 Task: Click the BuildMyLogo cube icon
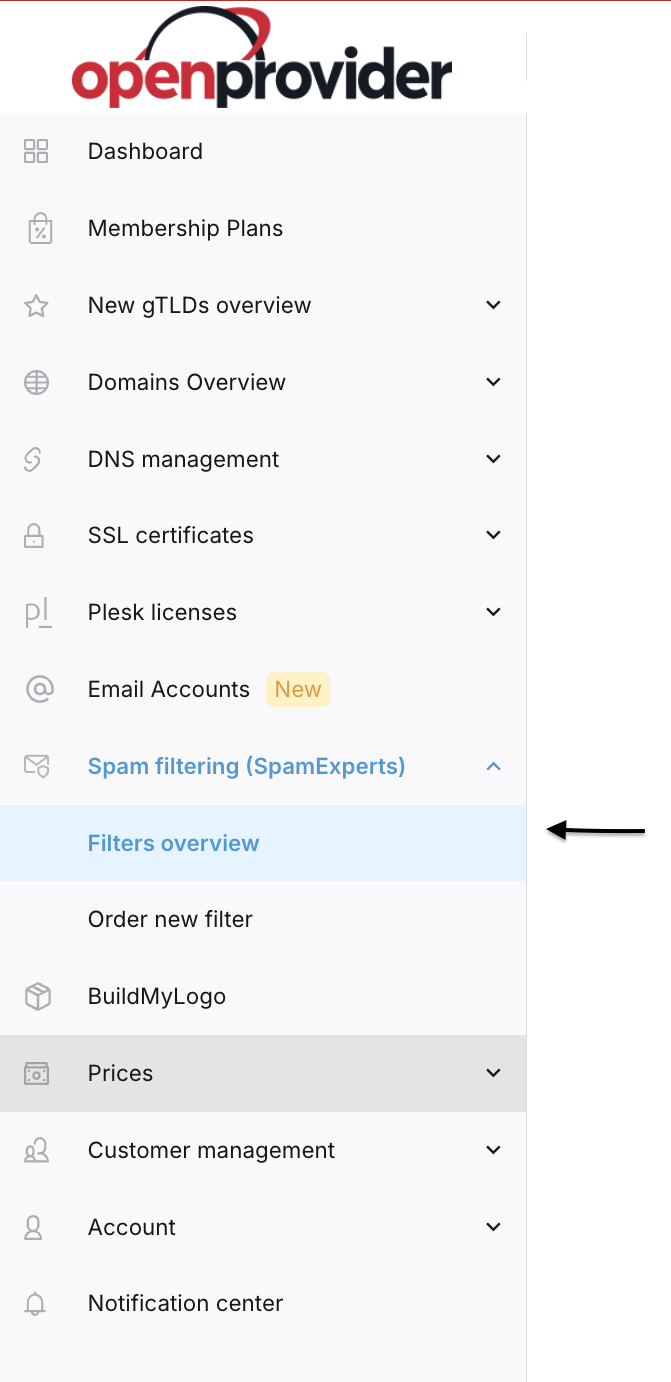point(38,996)
